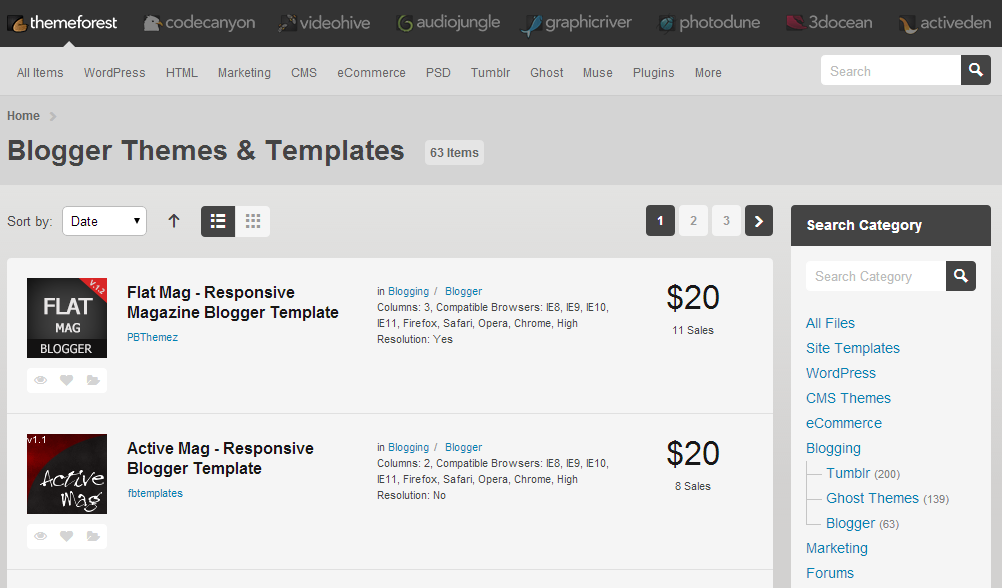Open the HTML navigation item
Image resolution: width=1002 pixels, height=588 pixels.
coord(181,73)
